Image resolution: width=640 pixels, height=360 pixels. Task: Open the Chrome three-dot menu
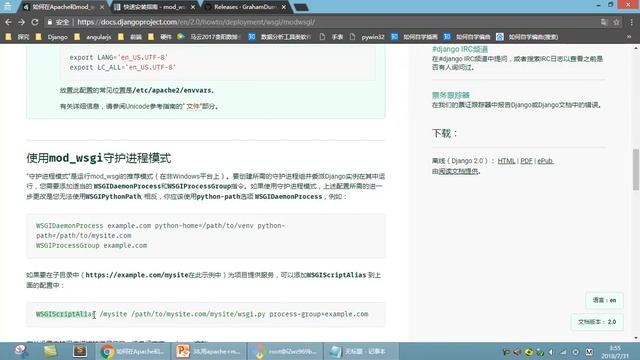click(631, 22)
